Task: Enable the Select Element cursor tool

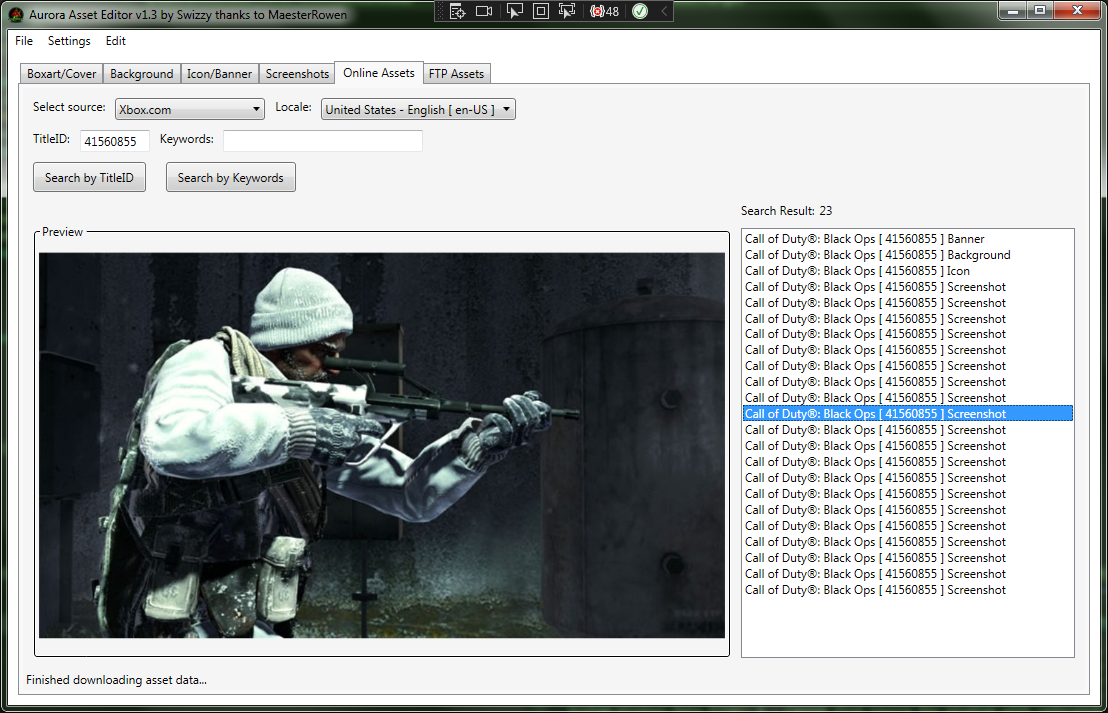Action: 514,11
